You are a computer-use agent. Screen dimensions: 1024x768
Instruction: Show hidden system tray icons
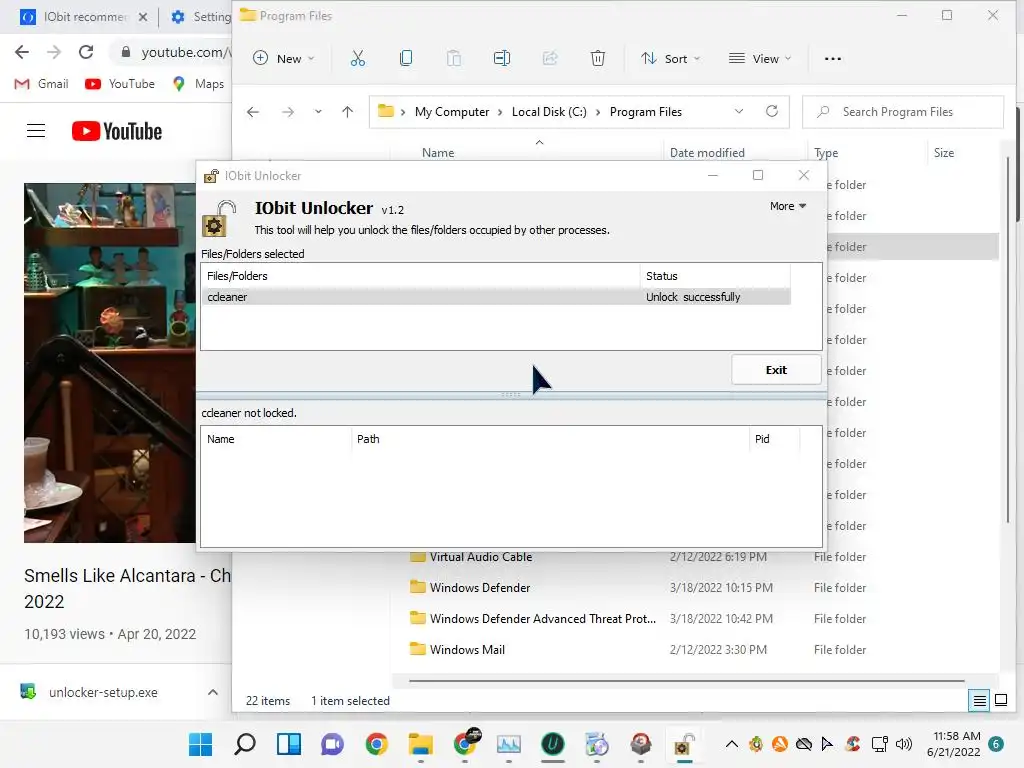(x=732, y=744)
